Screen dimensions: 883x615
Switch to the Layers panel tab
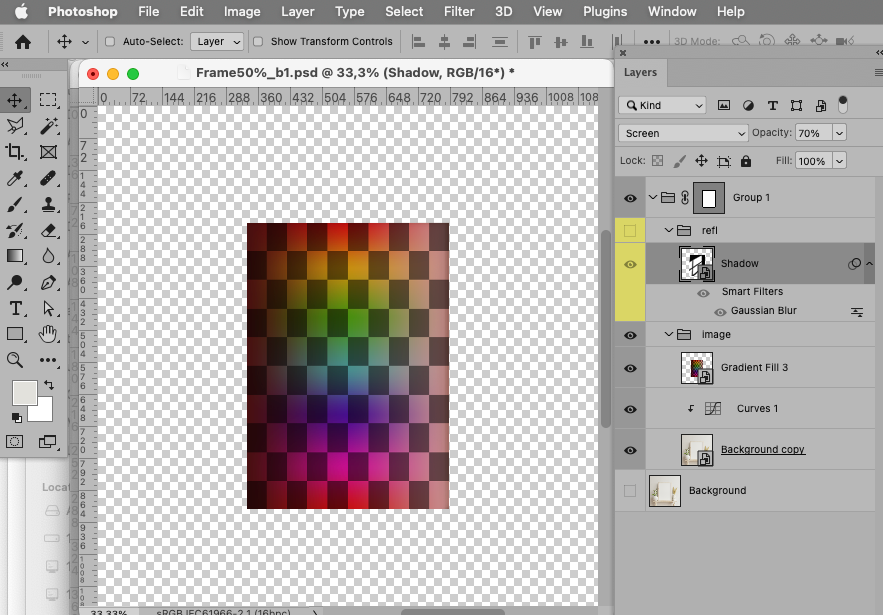(640, 72)
